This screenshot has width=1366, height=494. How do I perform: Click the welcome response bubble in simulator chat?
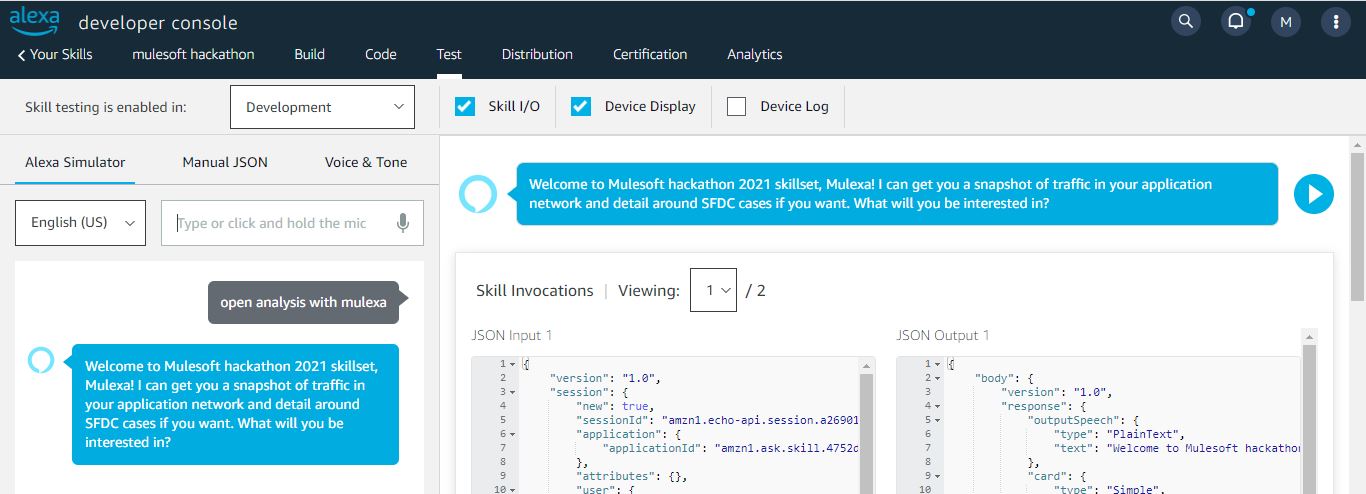pos(235,404)
